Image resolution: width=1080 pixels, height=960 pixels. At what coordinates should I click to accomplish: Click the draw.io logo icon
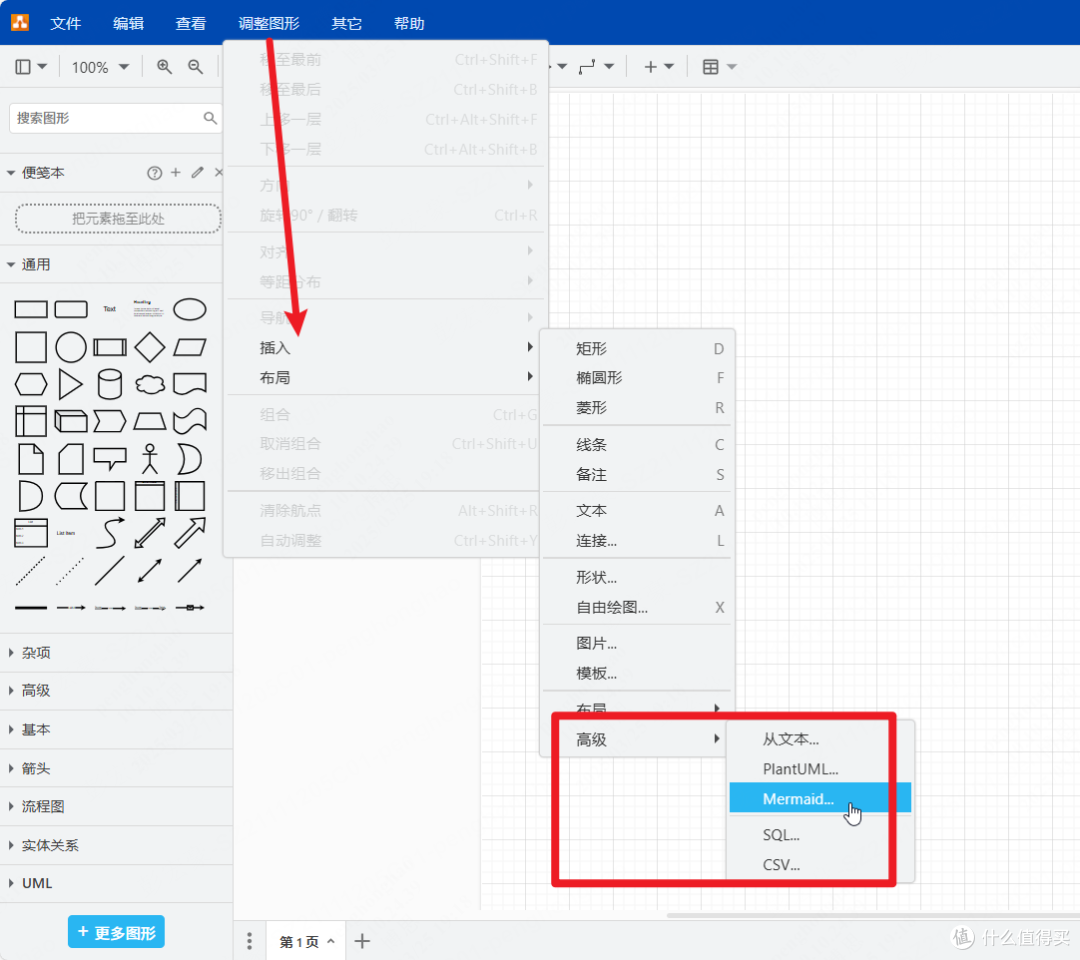(x=20, y=22)
